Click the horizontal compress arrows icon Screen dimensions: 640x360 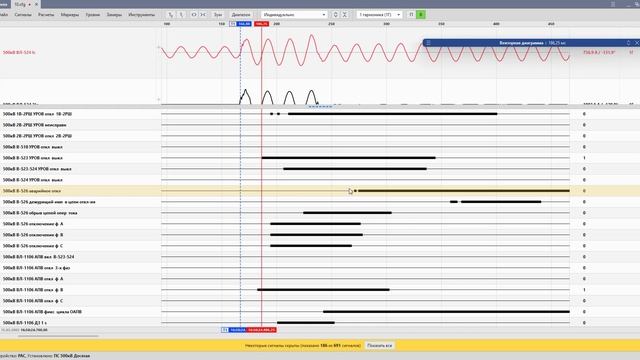coord(203,15)
